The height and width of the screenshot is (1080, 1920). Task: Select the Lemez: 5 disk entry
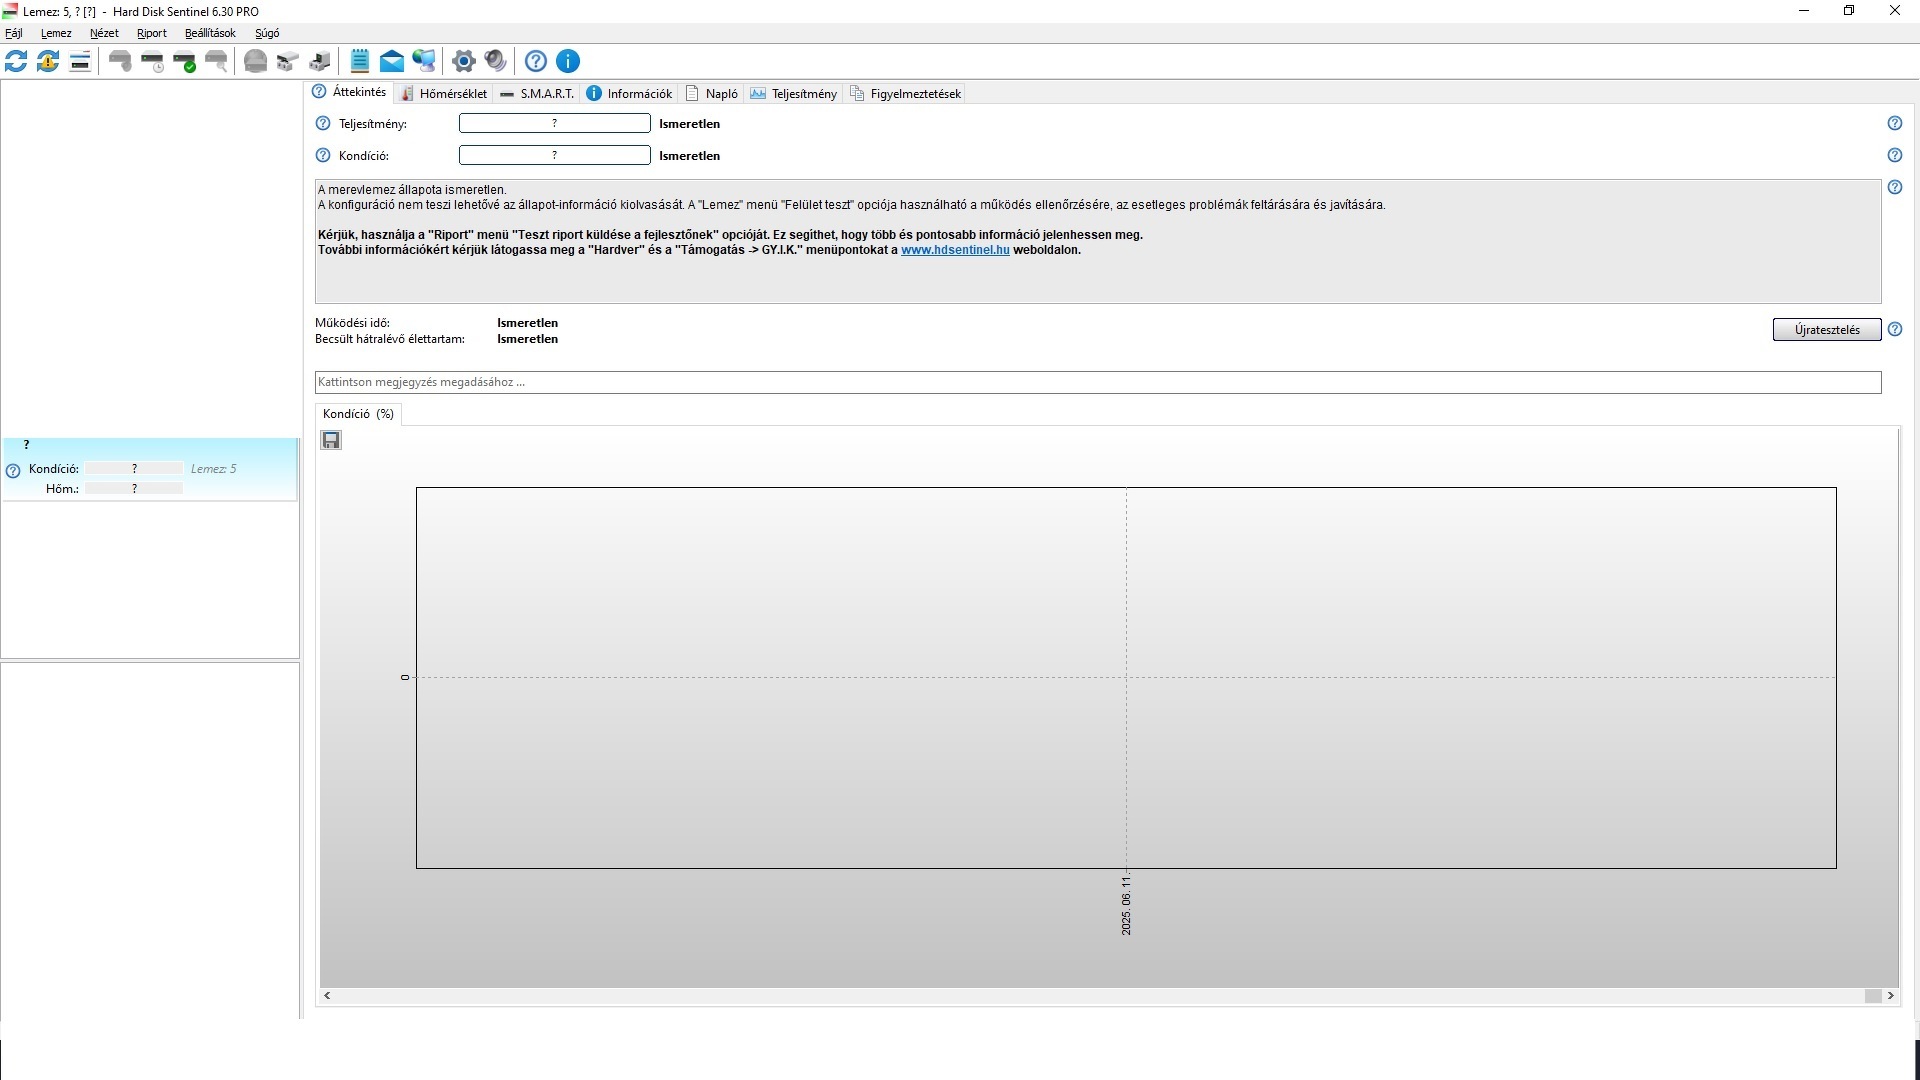(150, 468)
